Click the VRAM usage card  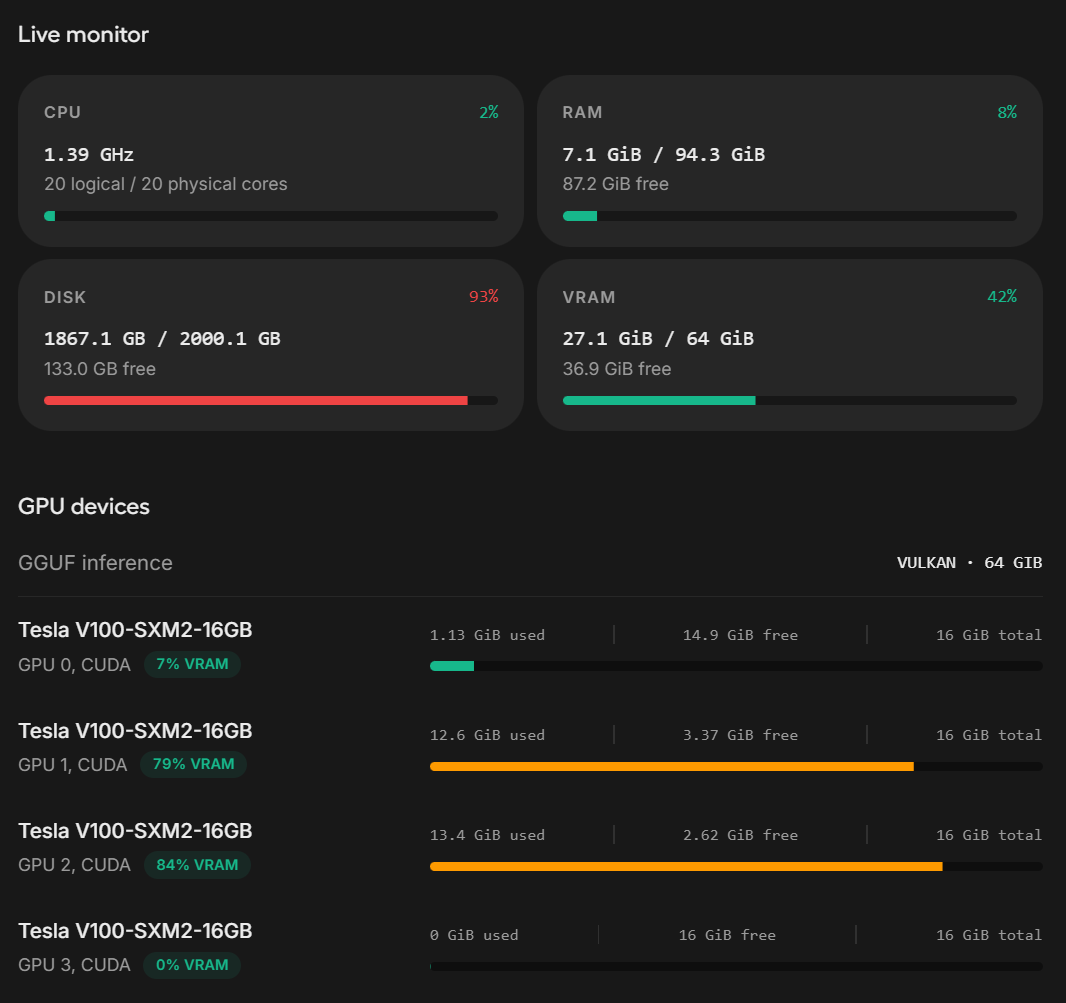pos(789,345)
